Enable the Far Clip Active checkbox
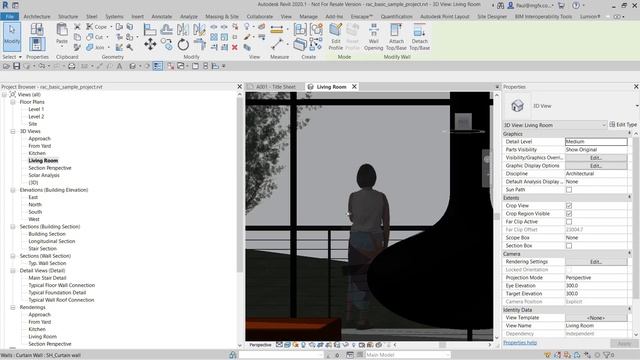The width and height of the screenshot is (640, 360). [569, 222]
